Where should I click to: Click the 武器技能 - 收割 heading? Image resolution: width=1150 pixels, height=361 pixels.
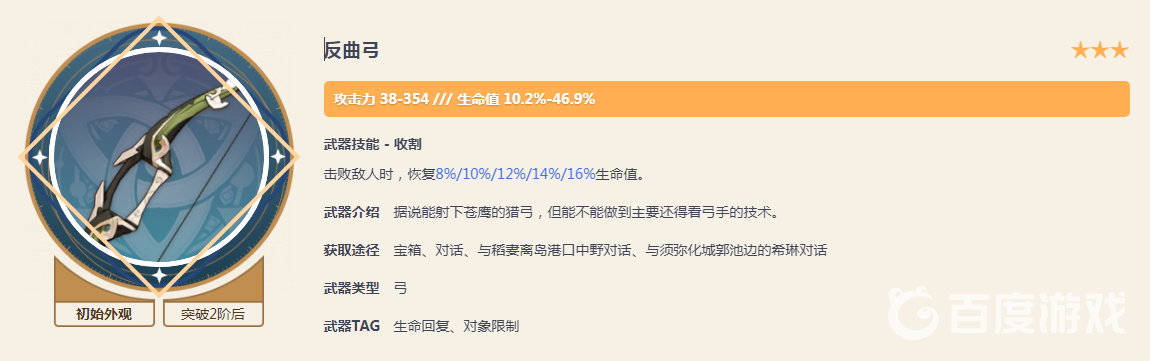pos(372,144)
